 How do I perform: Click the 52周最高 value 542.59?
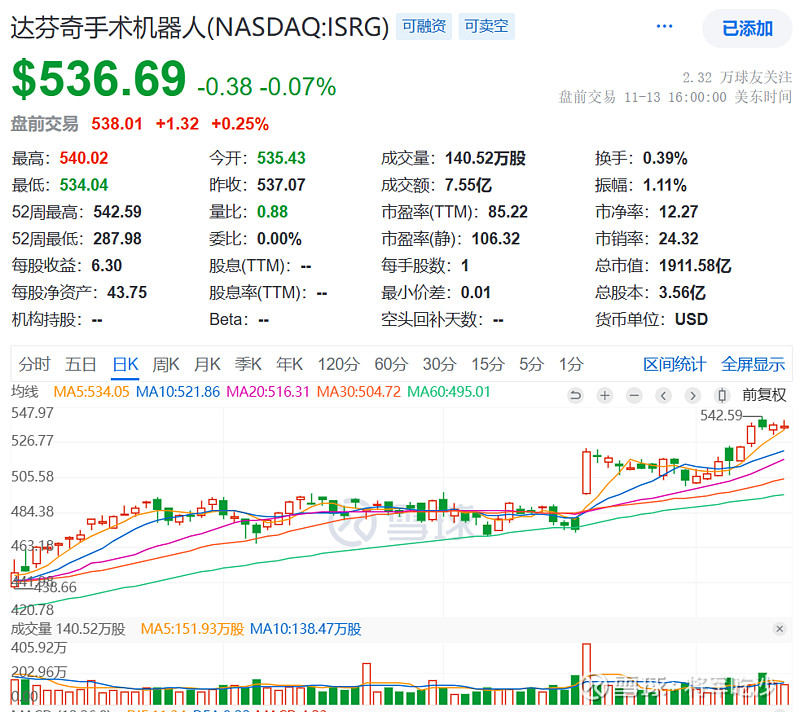[117, 212]
